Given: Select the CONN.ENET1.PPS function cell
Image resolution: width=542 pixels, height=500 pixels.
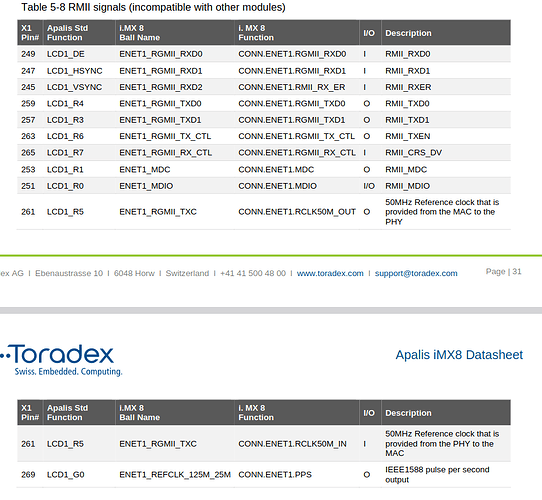Looking at the screenshot, I should 275,475.
